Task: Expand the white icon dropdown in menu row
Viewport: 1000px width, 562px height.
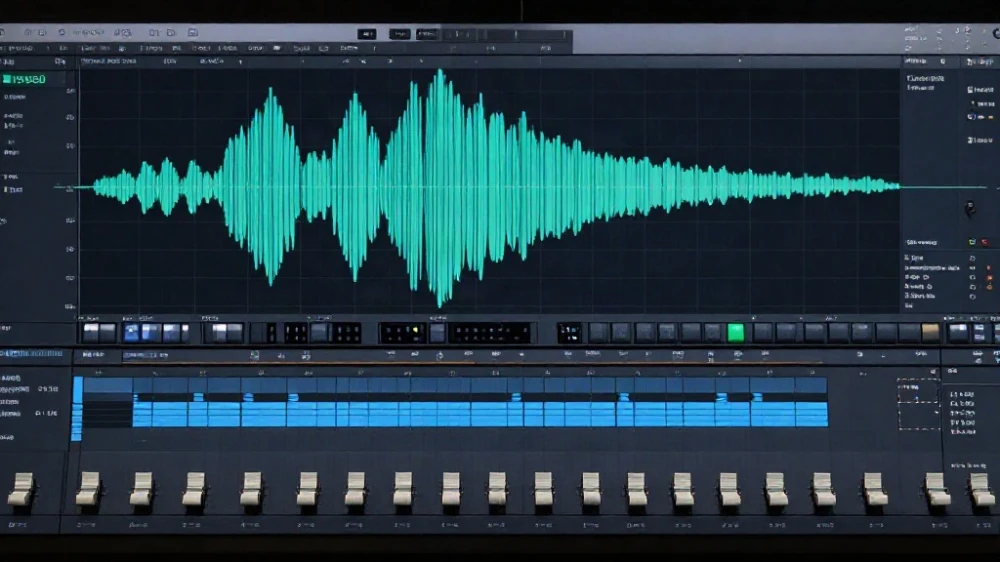Action: pyautogui.click(x=277, y=48)
